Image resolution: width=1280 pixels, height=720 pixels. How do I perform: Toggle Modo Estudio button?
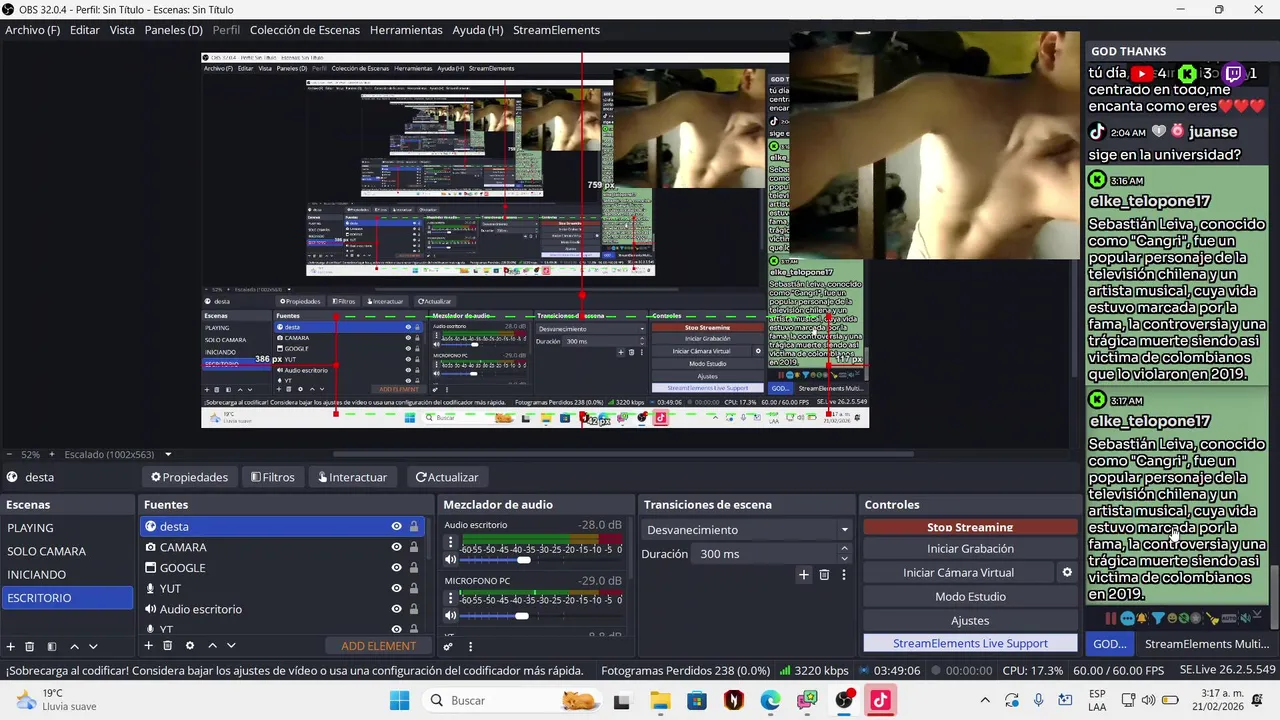[x=970, y=597]
